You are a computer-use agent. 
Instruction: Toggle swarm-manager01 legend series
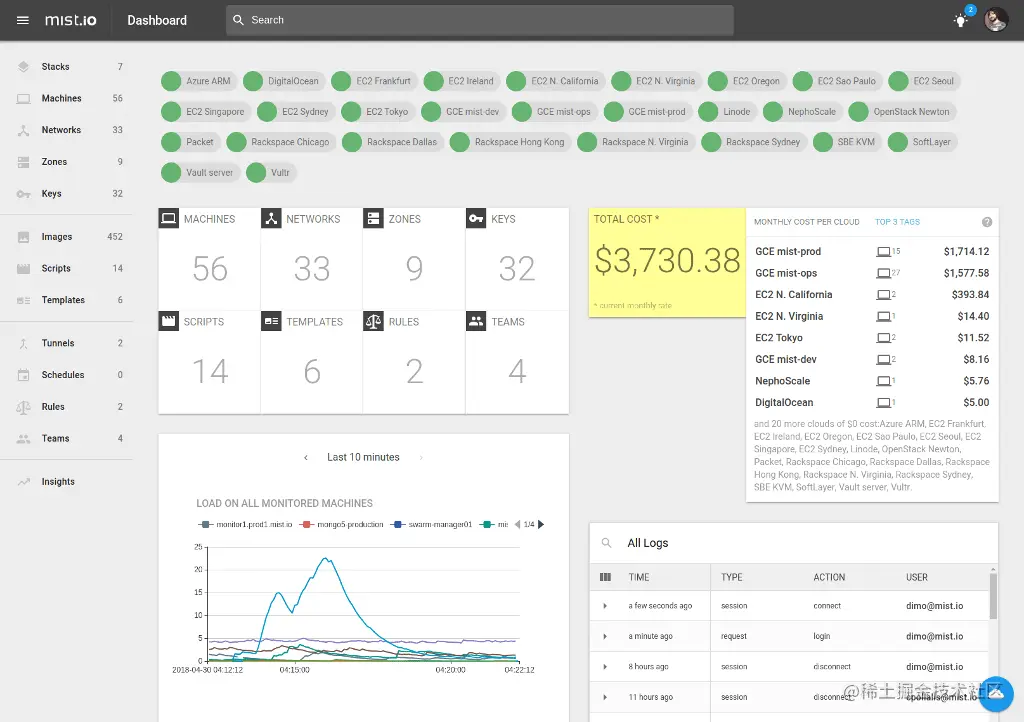point(431,524)
